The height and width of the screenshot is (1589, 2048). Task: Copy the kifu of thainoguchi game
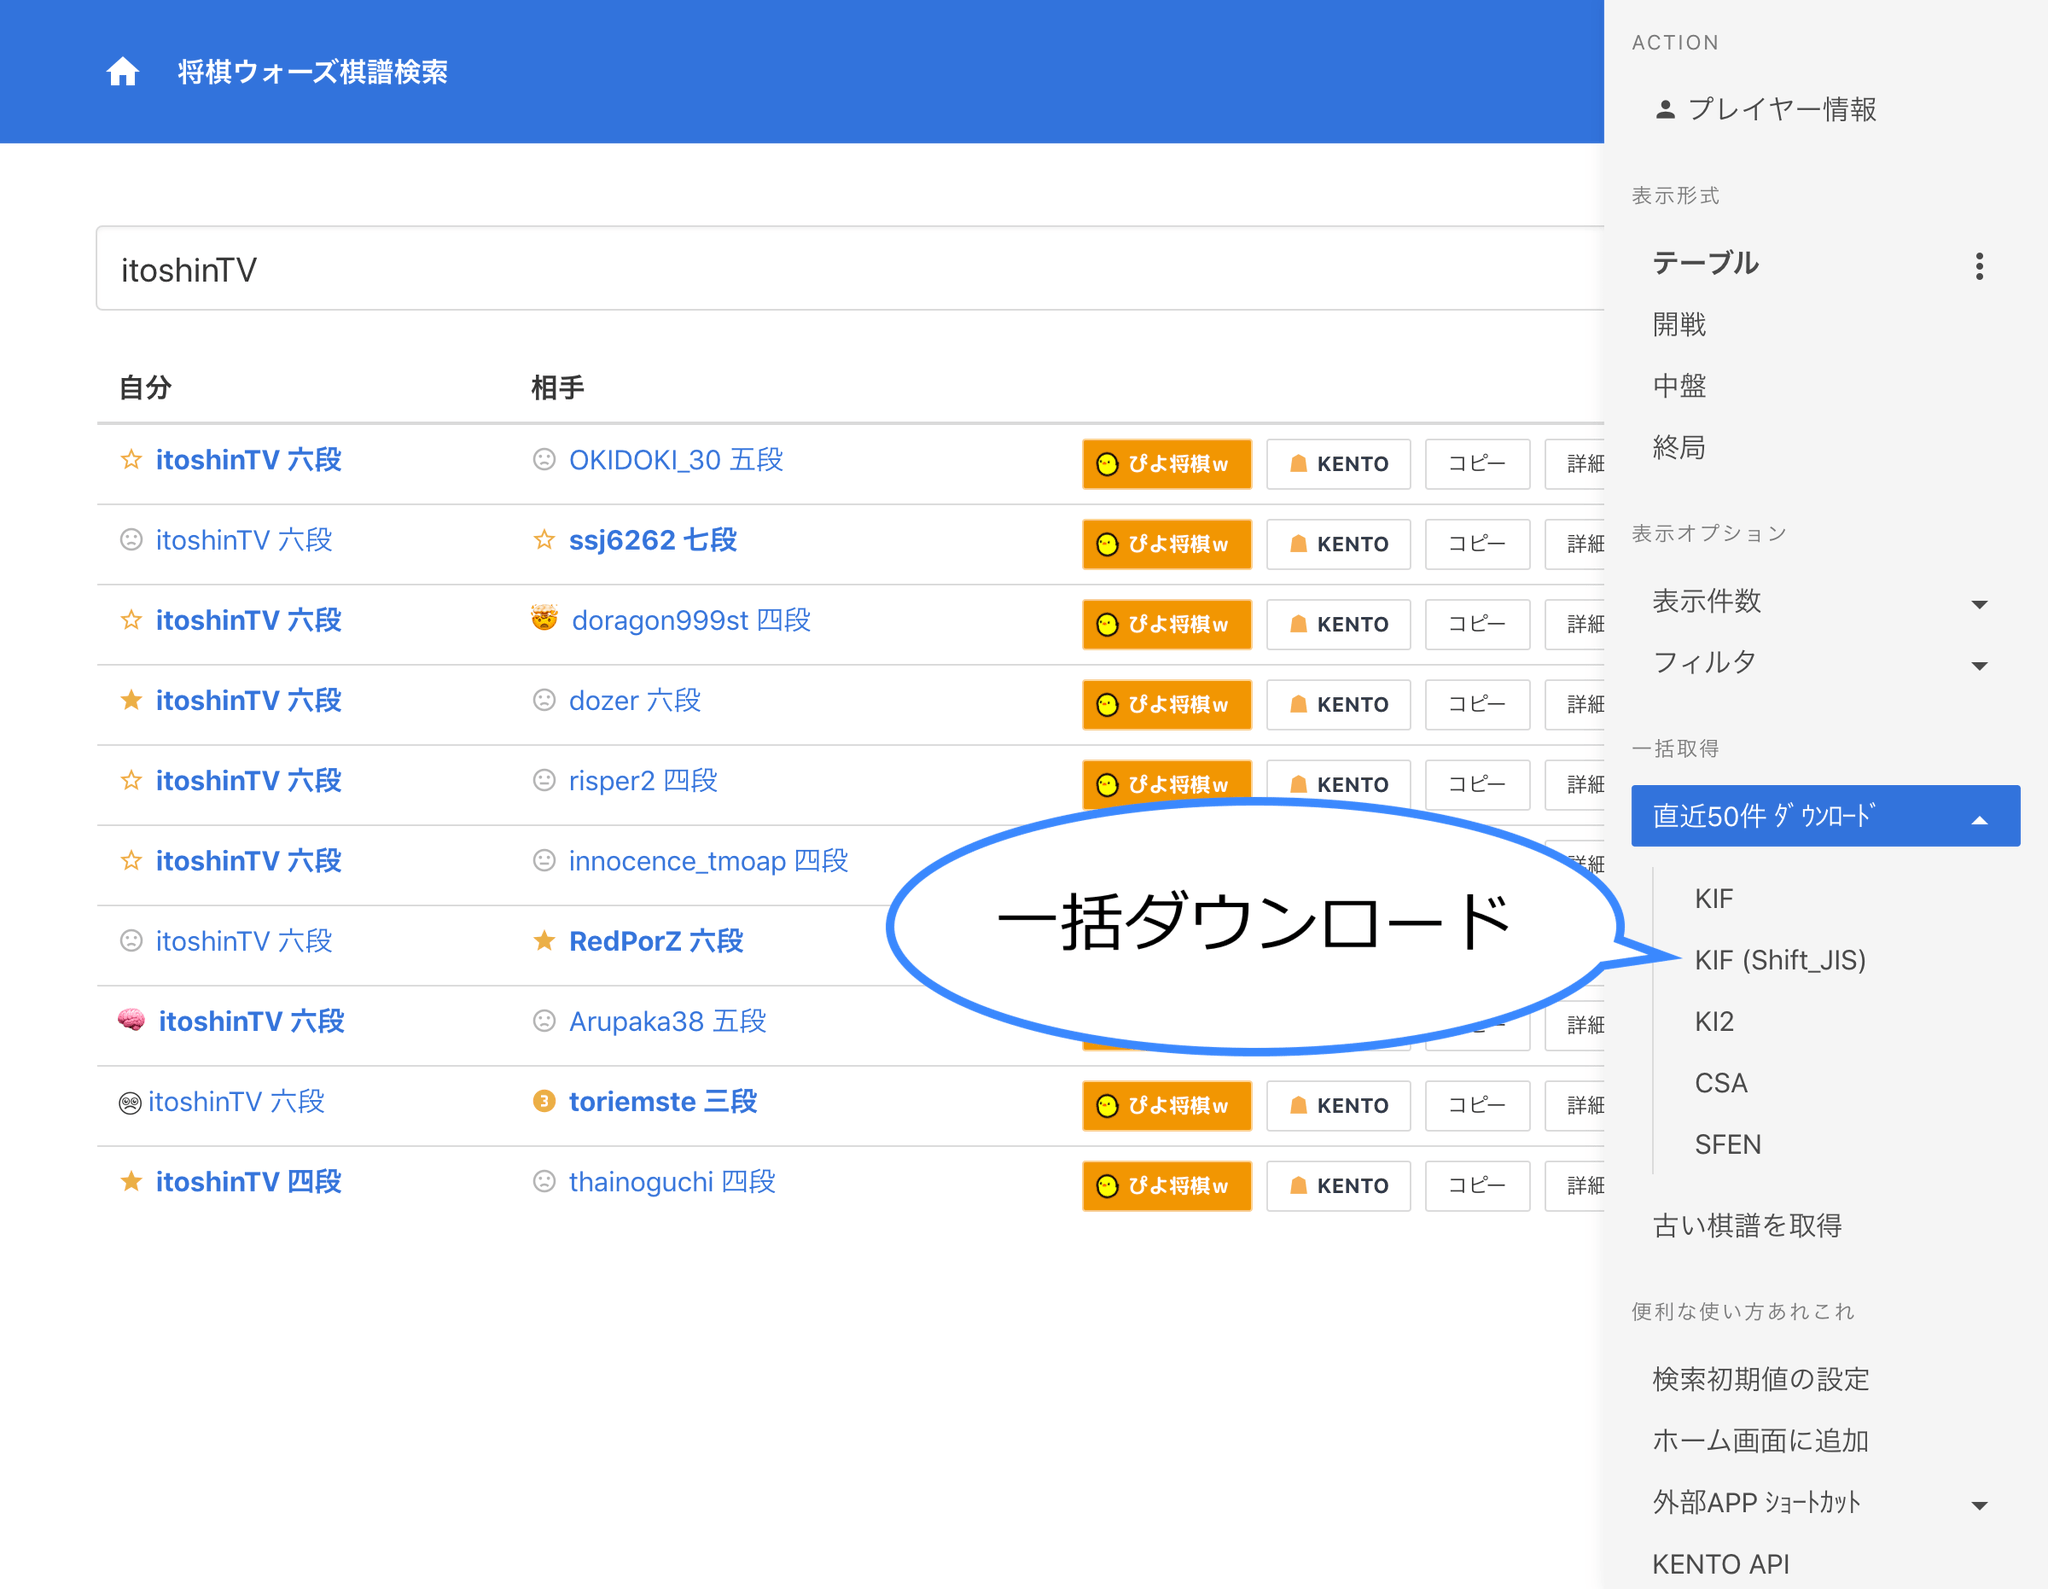[x=1477, y=1186]
